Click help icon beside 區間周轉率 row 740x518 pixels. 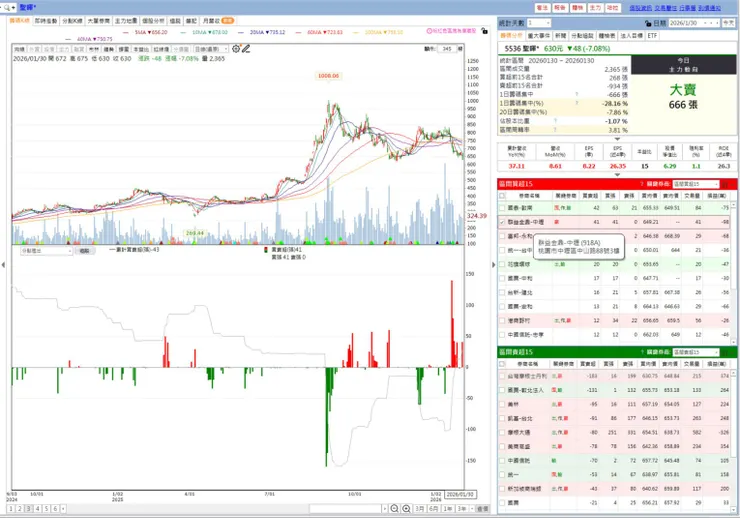point(555,130)
